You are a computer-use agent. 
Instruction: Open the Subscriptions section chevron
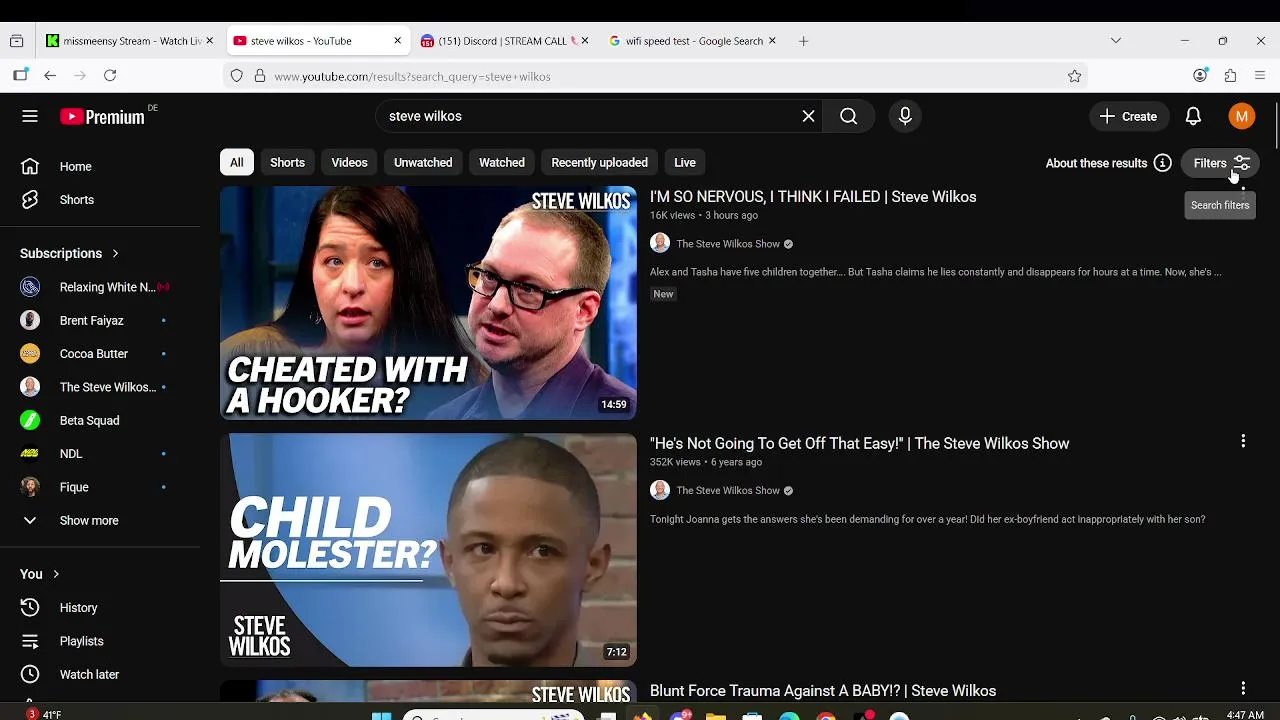click(115, 254)
